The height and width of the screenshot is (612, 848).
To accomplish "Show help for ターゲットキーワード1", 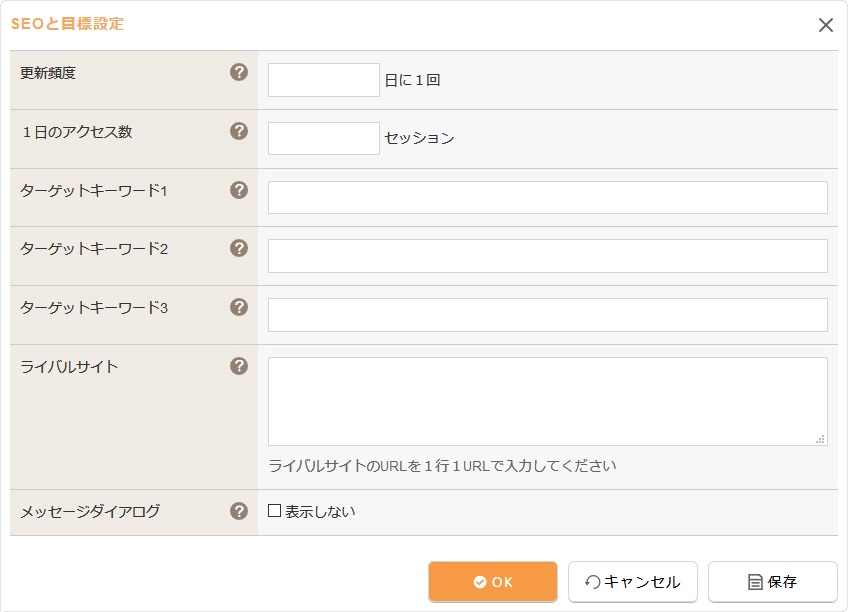I will 239,190.
